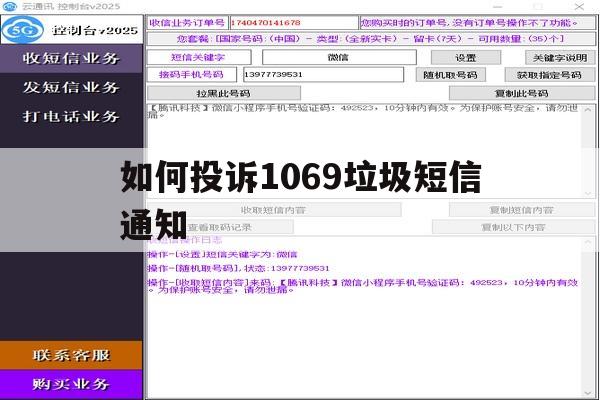Viewport: 600px width, 400px height.
Task: Click log line 操作-[设置]短信关键字为:微信
Action: [x=222, y=255]
